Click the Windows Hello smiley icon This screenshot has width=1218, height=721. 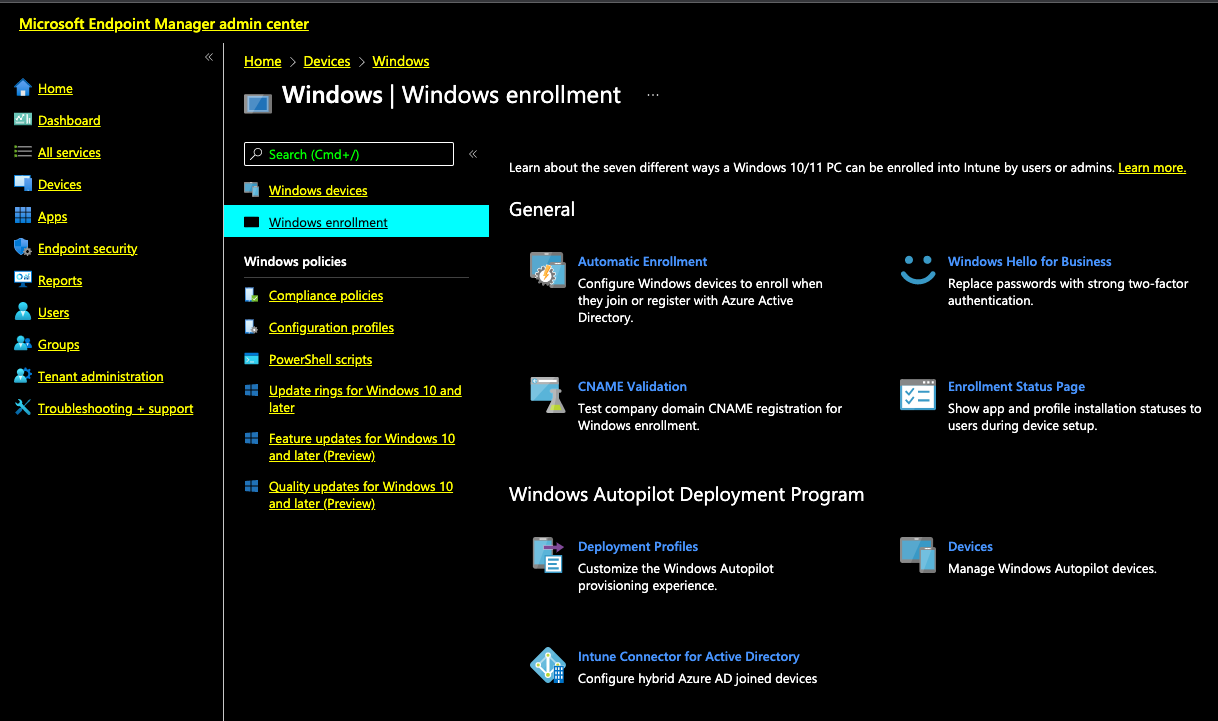918,270
